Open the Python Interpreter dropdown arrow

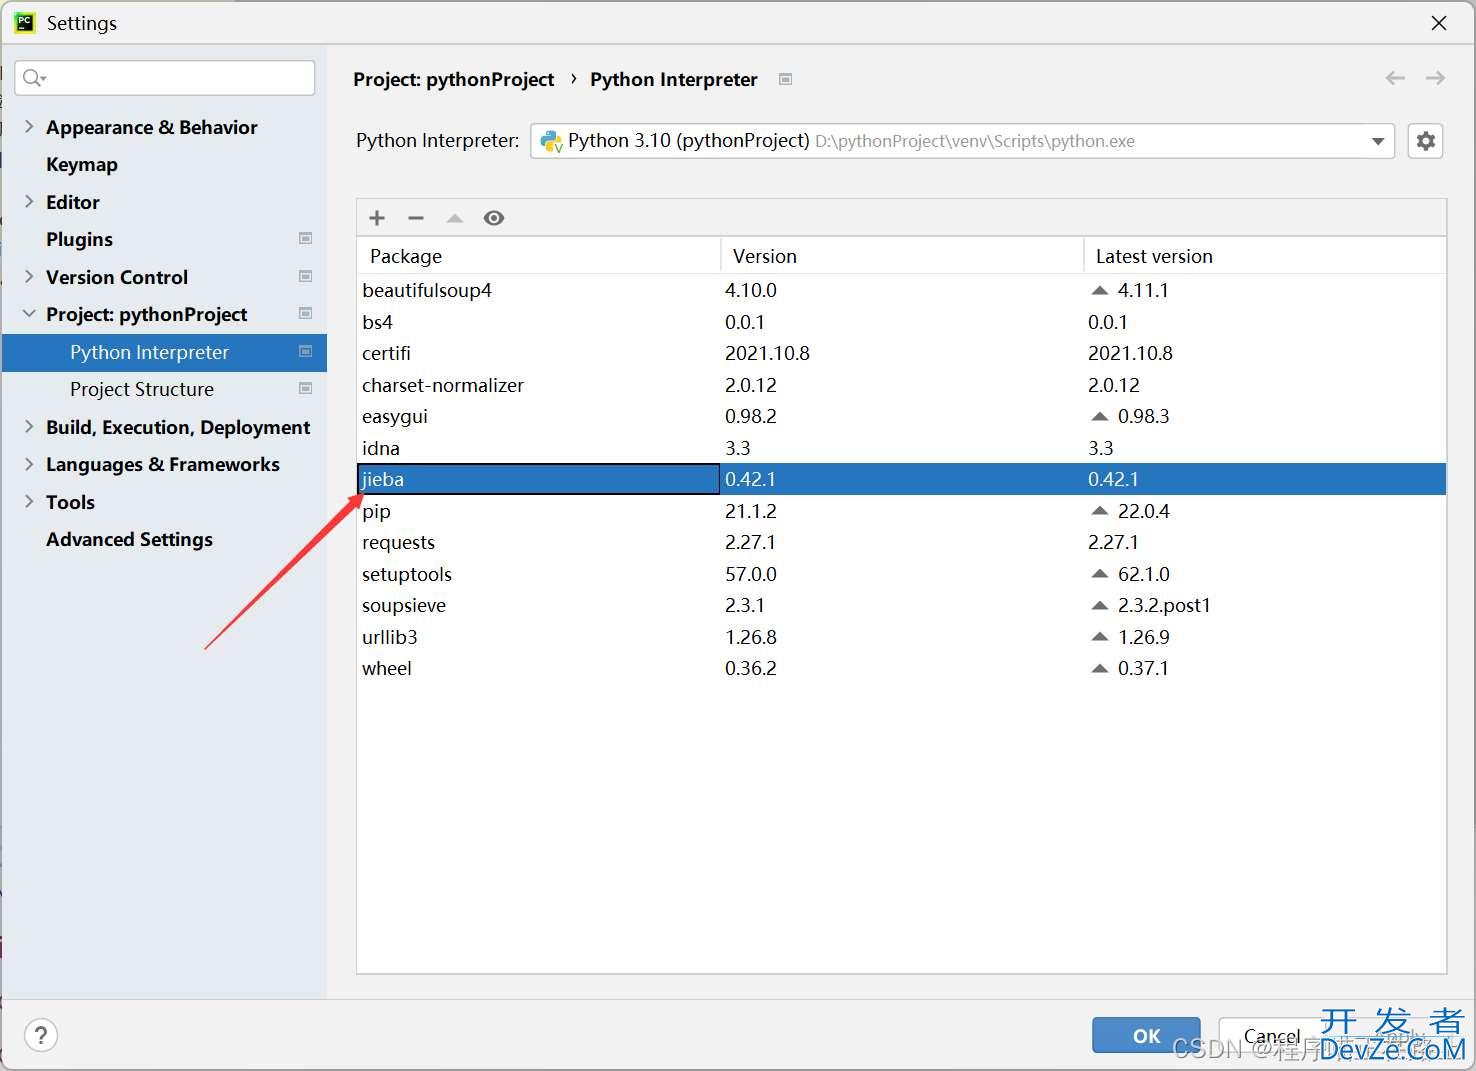pyautogui.click(x=1378, y=141)
